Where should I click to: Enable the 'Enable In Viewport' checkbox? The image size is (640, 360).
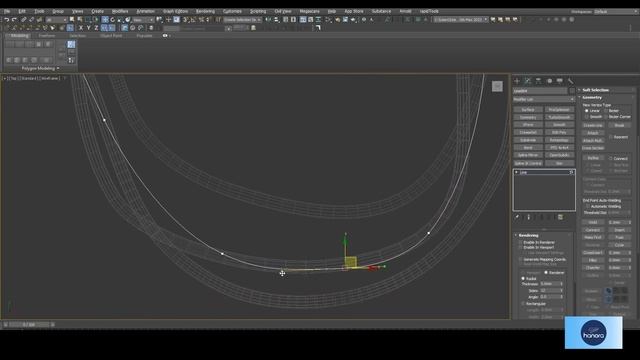pos(520,247)
